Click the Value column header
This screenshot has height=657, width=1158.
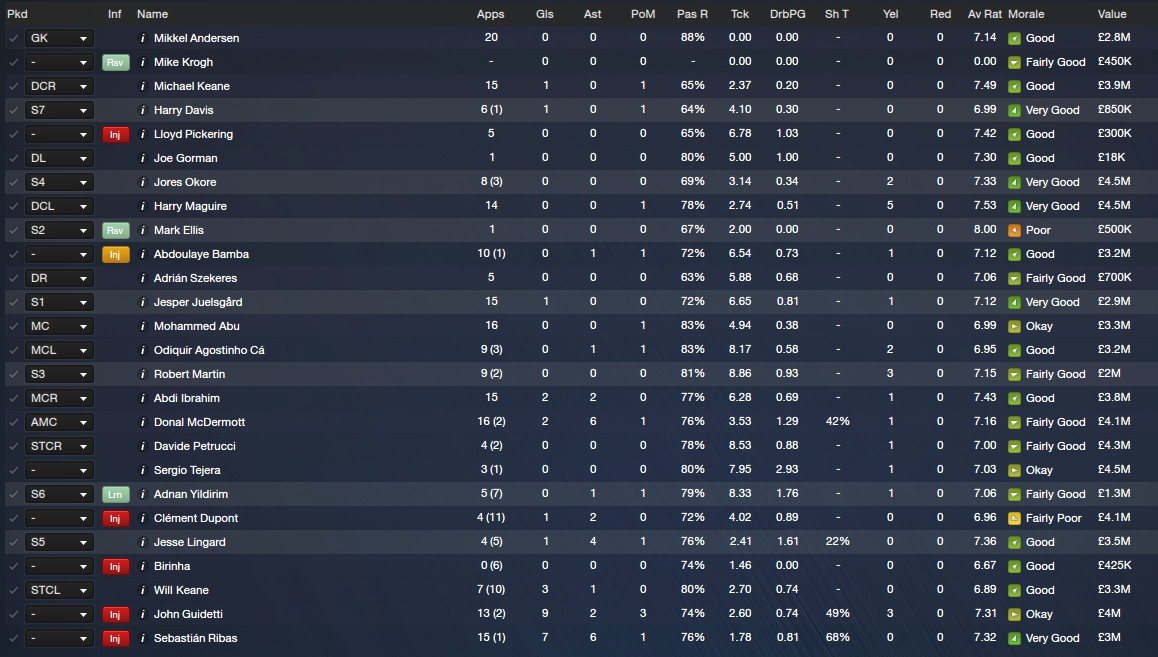coord(1111,14)
